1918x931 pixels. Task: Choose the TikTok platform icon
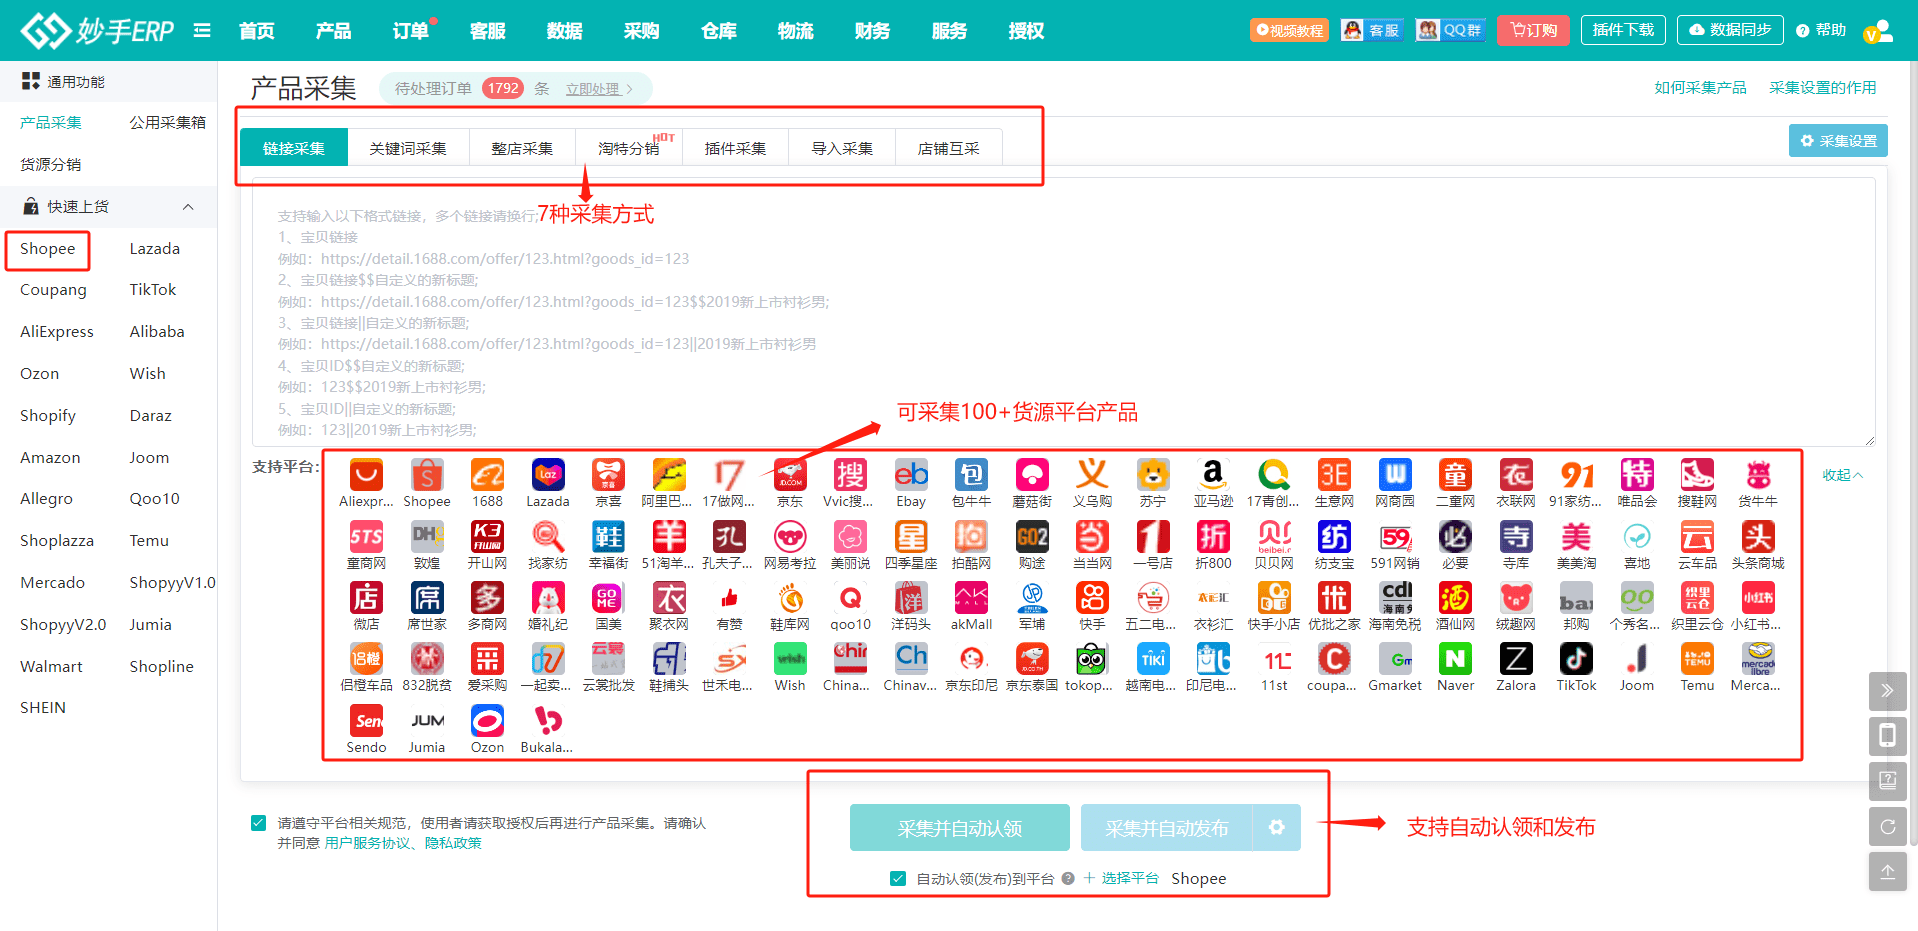point(1576,659)
